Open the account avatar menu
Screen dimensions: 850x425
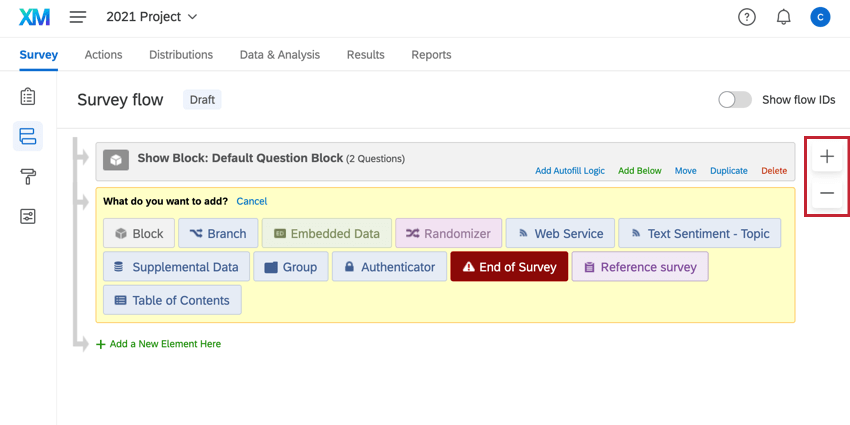coord(820,17)
